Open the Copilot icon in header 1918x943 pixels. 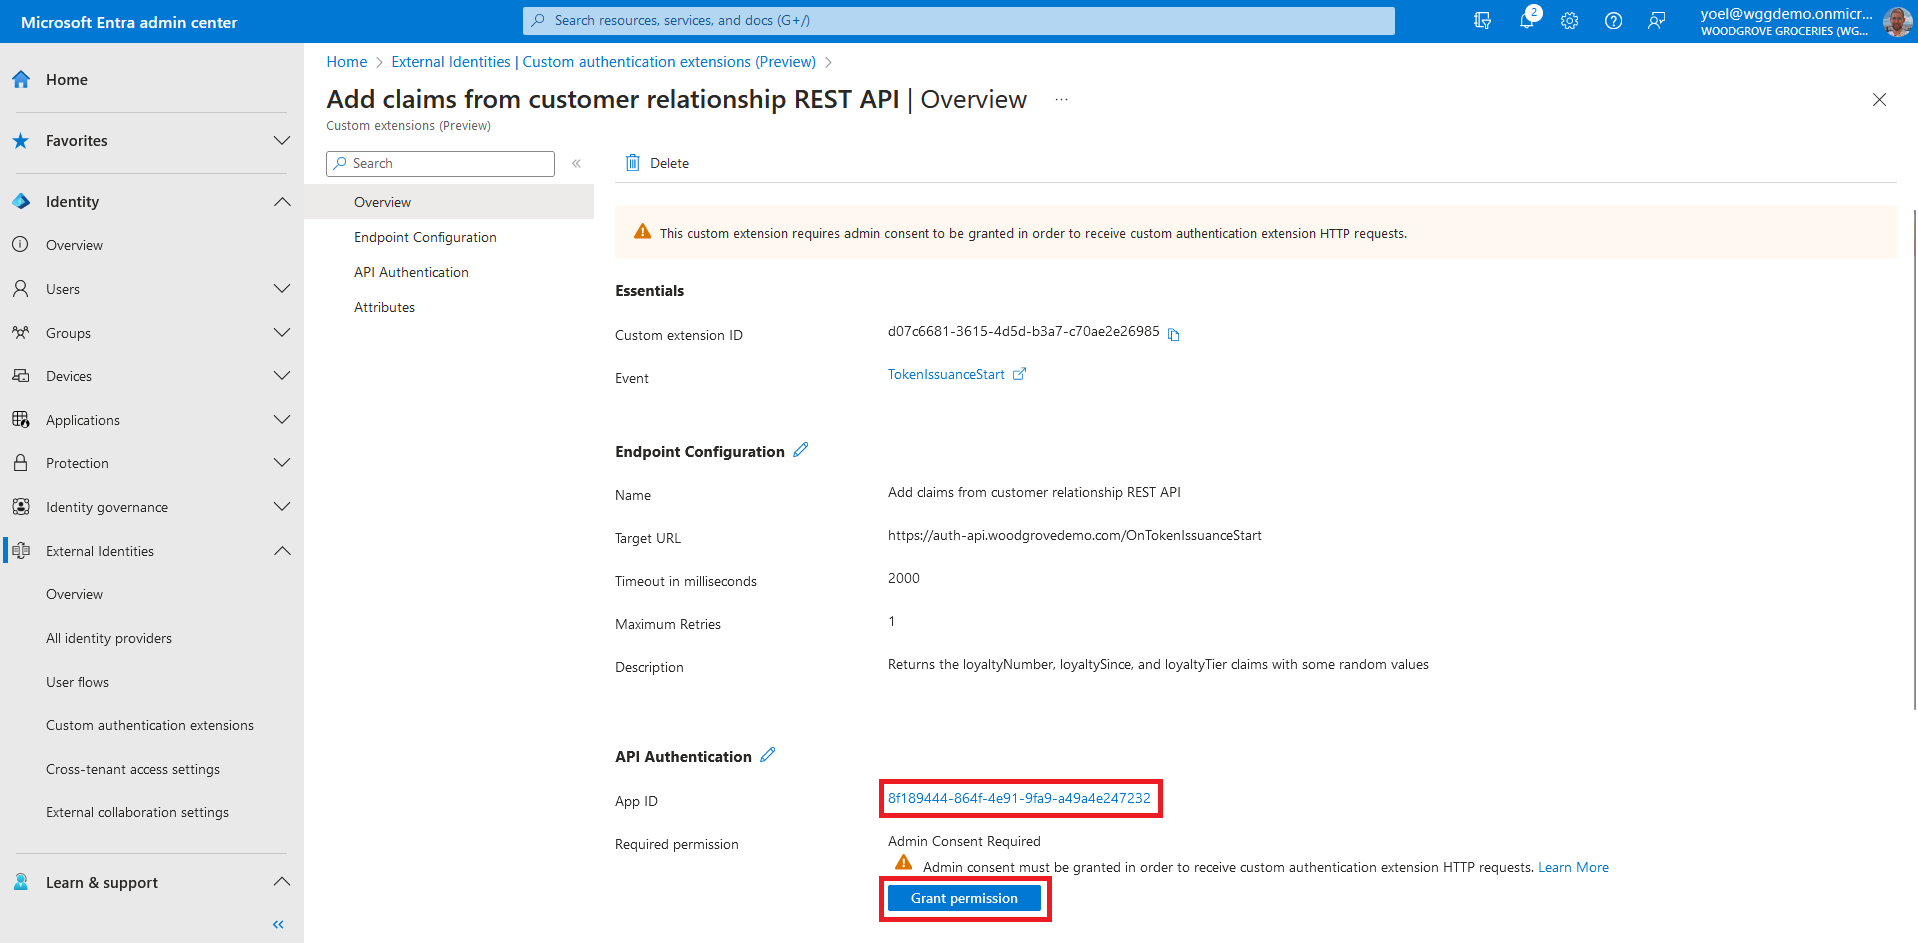pos(1482,21)
